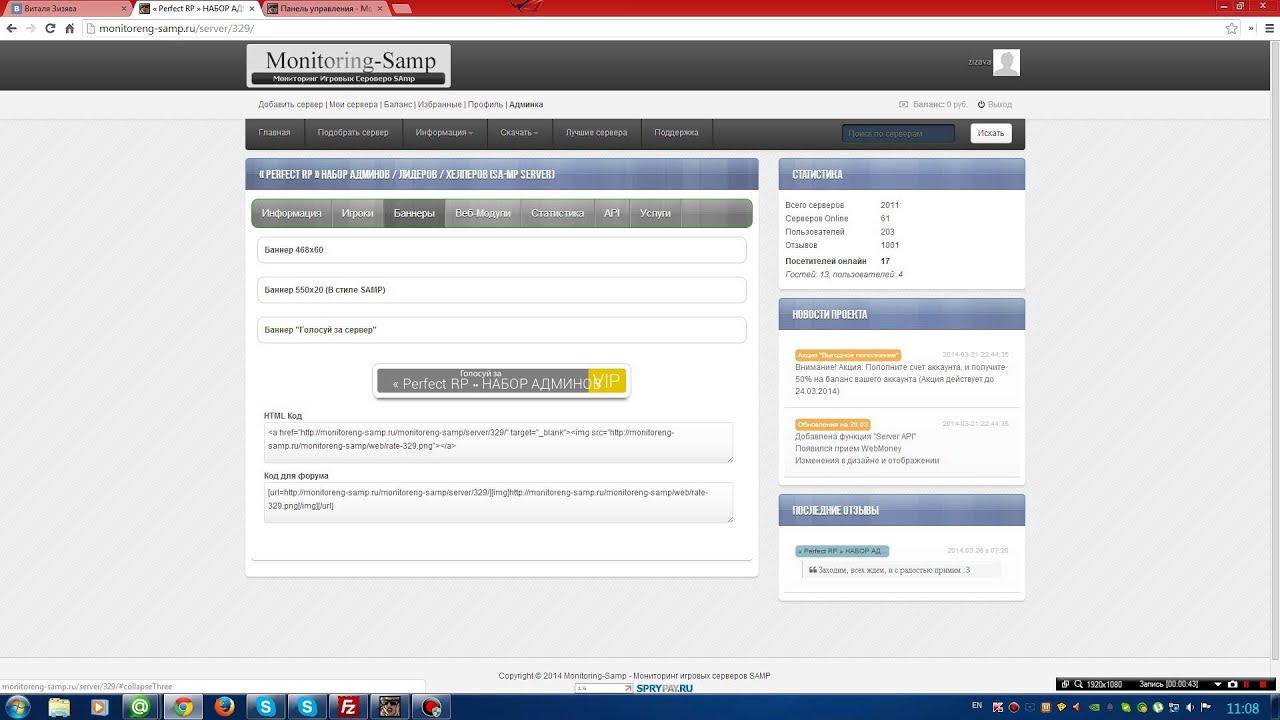Expand the recorder options dropdown arrow
1280x720 pixels.
(x=1218, y=684)
